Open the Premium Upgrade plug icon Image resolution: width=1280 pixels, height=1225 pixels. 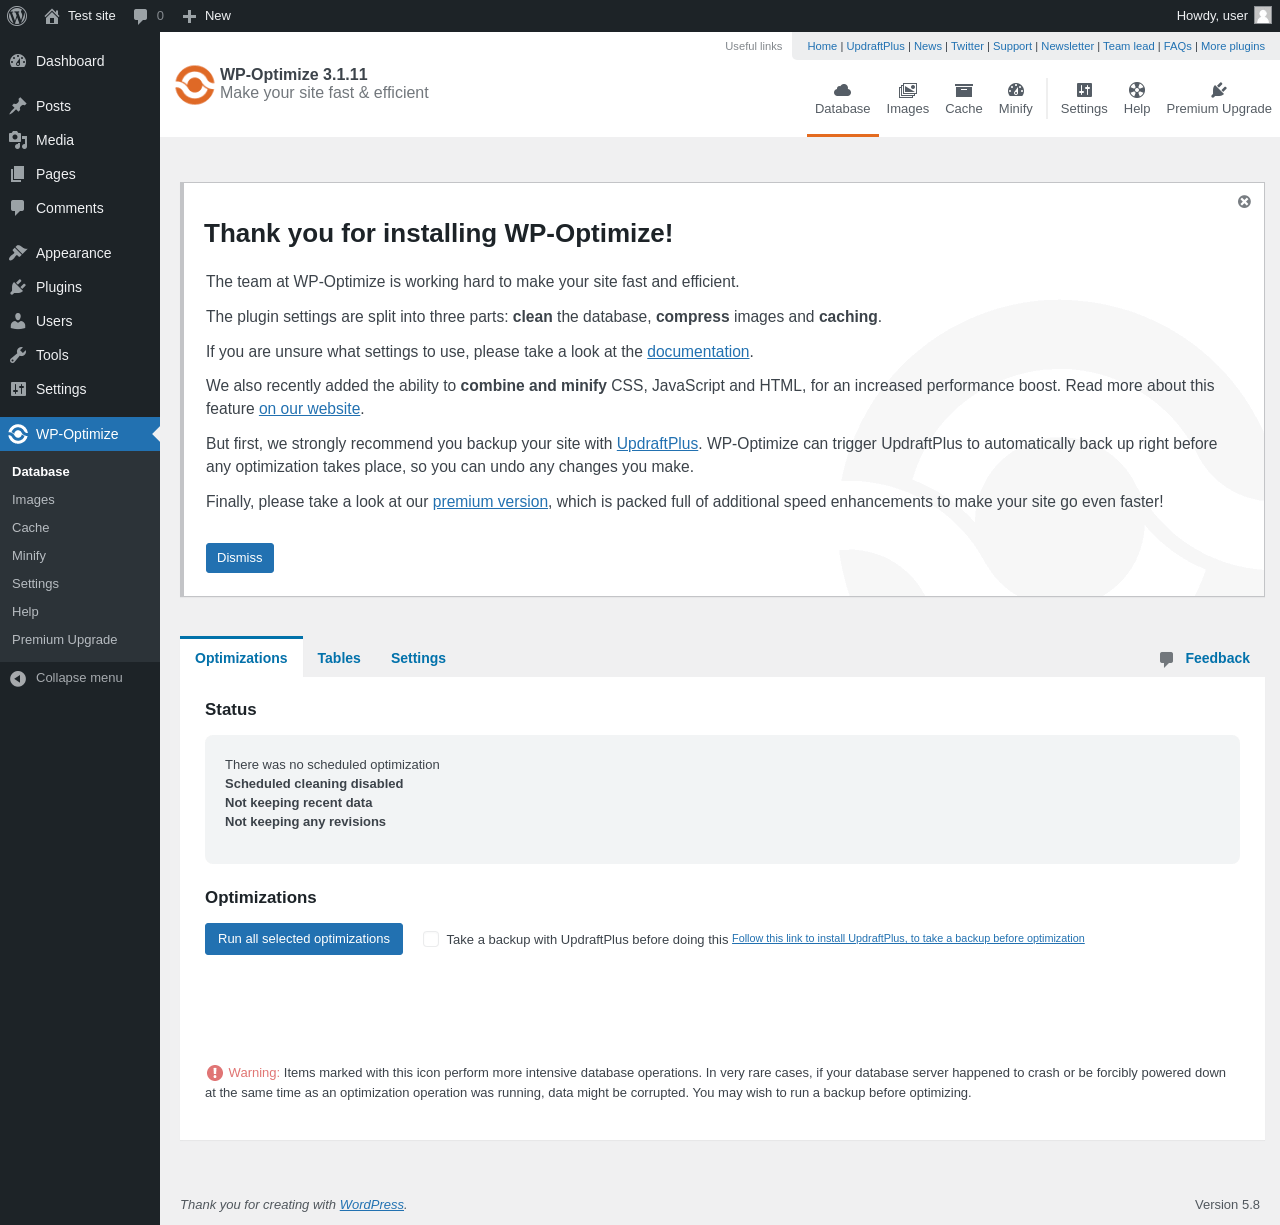(1219, 90)
